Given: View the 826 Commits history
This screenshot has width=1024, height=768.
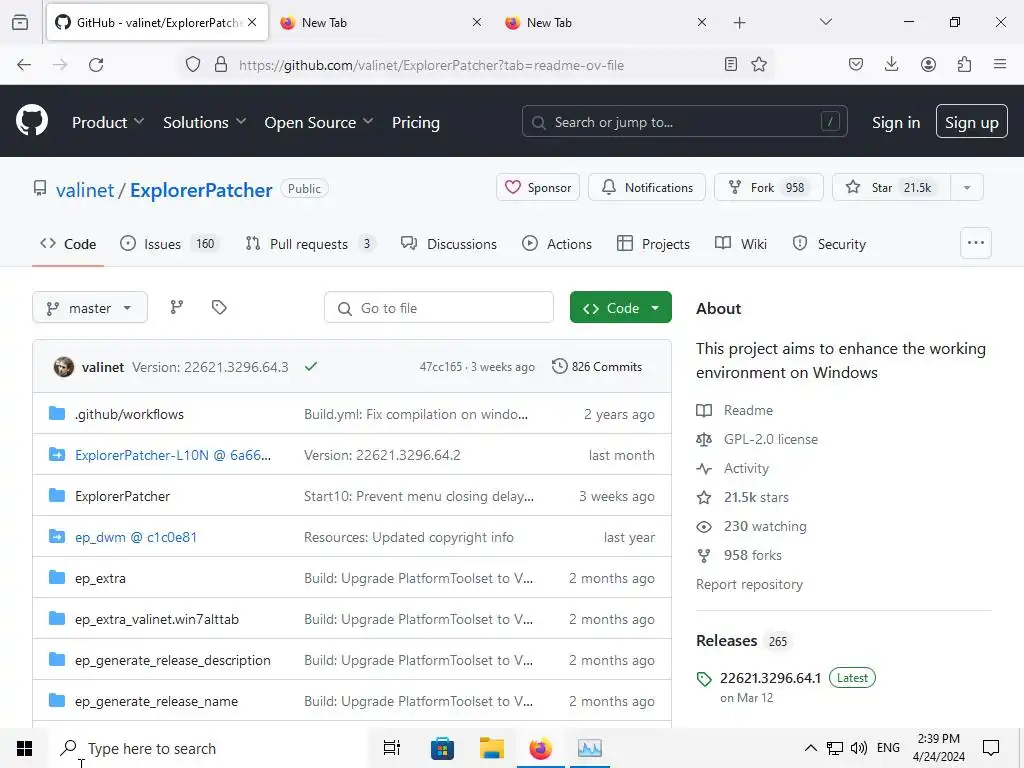Looking at the screenshot, I should click(597, 366).
